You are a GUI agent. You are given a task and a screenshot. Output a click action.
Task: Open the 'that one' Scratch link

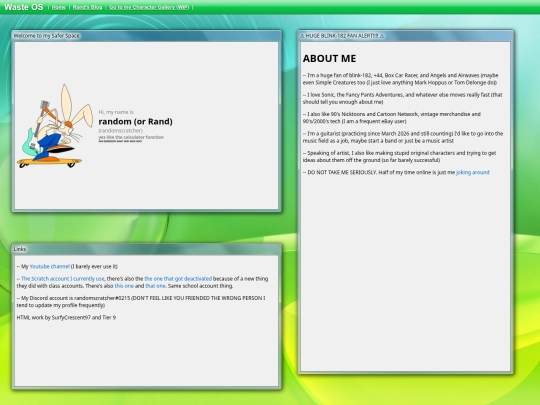click(155, 286)
